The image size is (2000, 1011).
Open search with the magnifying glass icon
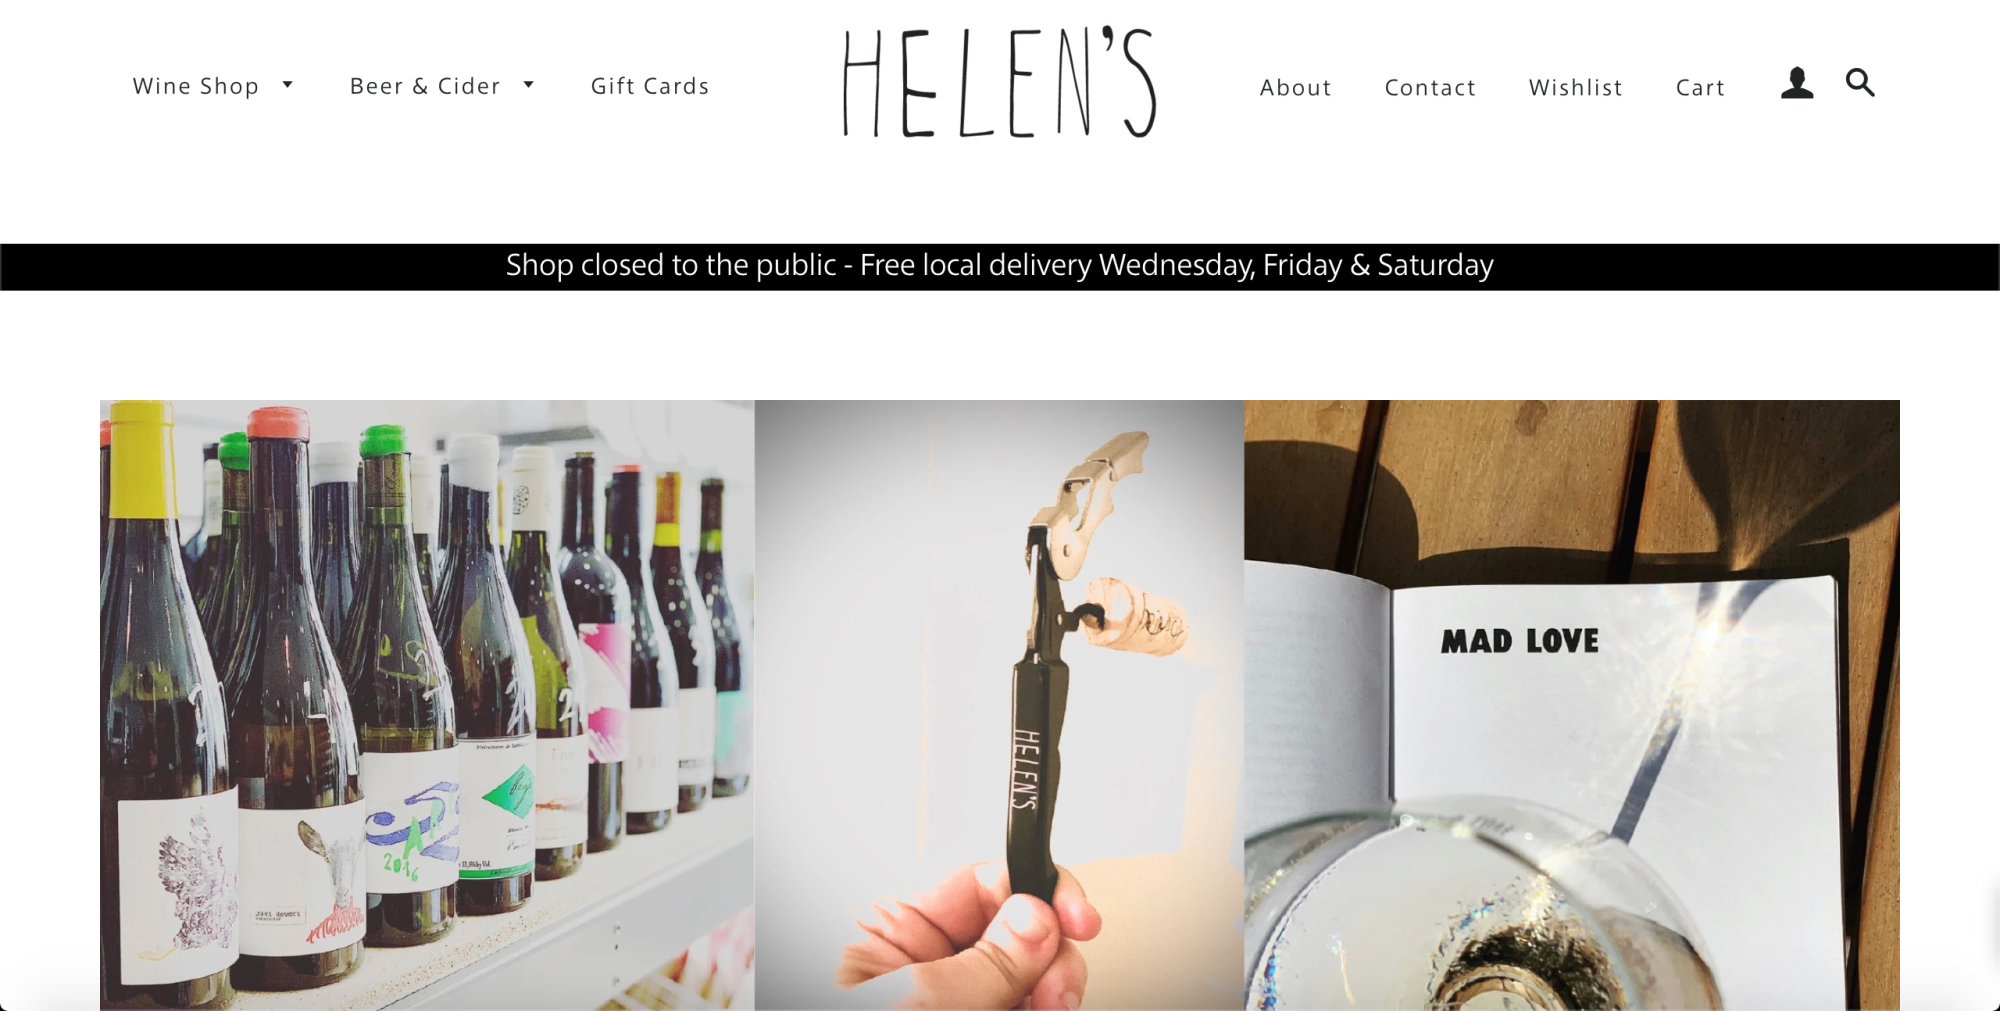(1860, 82)
